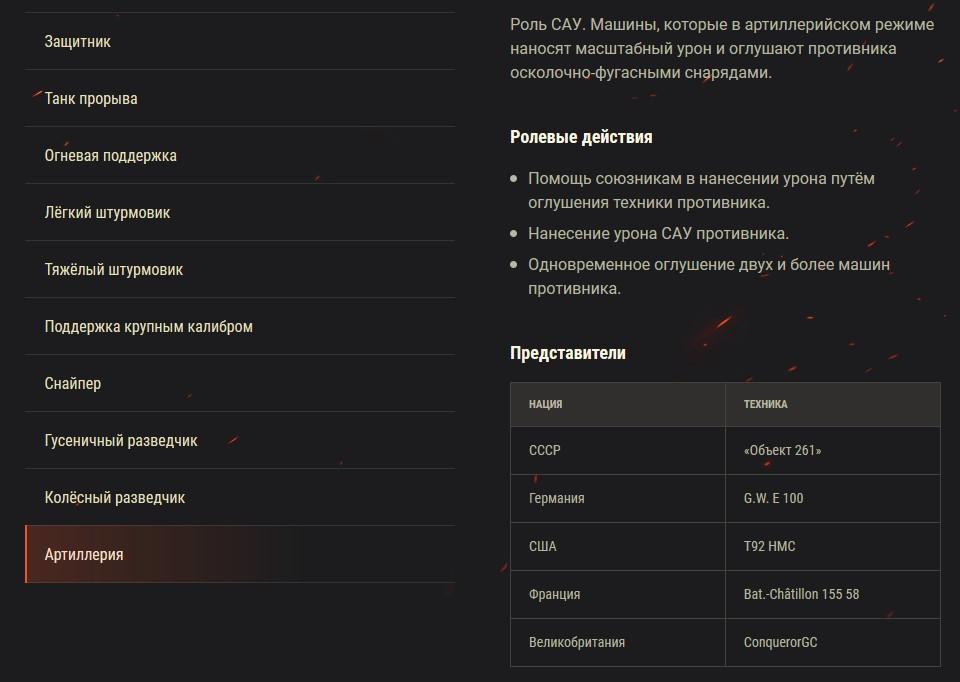Select Тяжёлый штурмовик in the role list
Screen dimensions: 960x682
(x=113, y=270)
